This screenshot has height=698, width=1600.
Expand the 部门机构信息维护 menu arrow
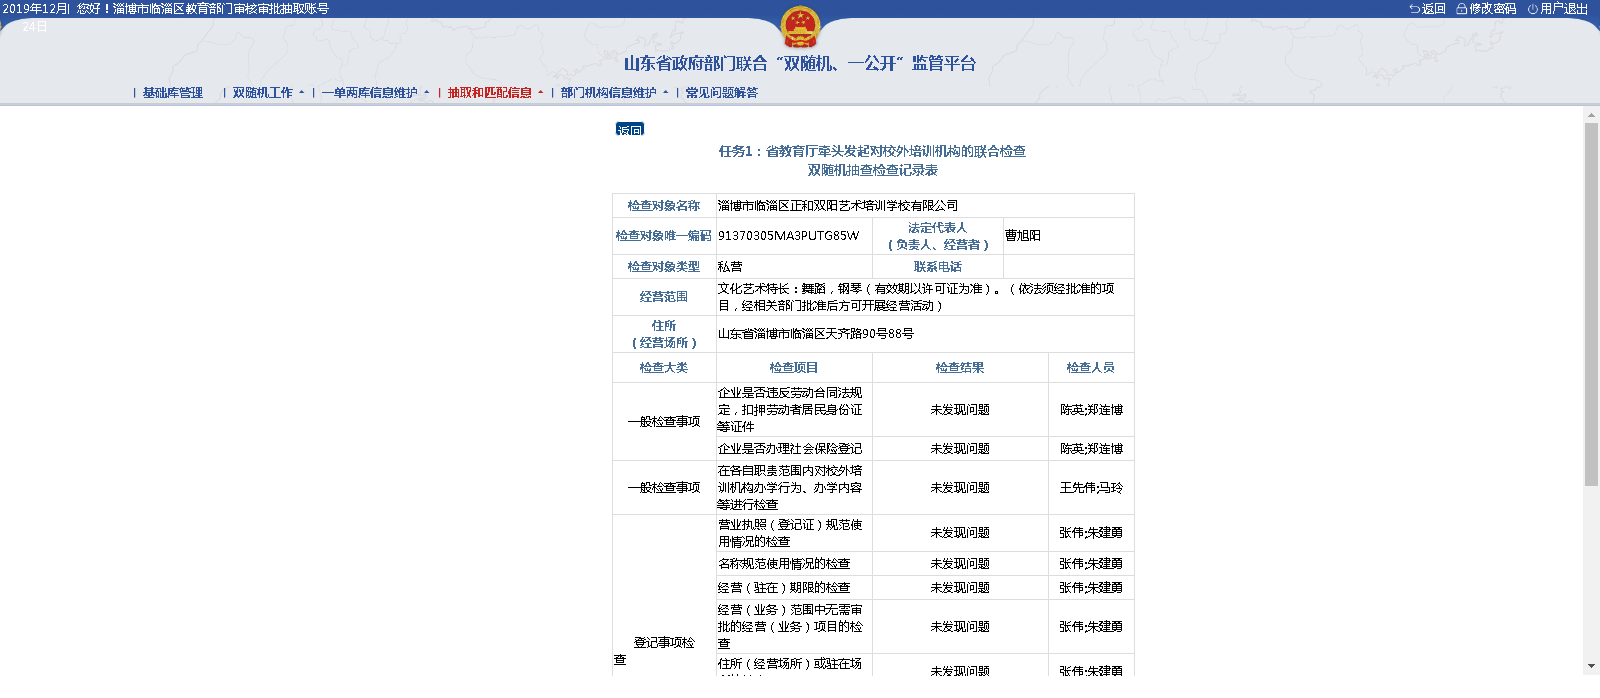(666, 93)
